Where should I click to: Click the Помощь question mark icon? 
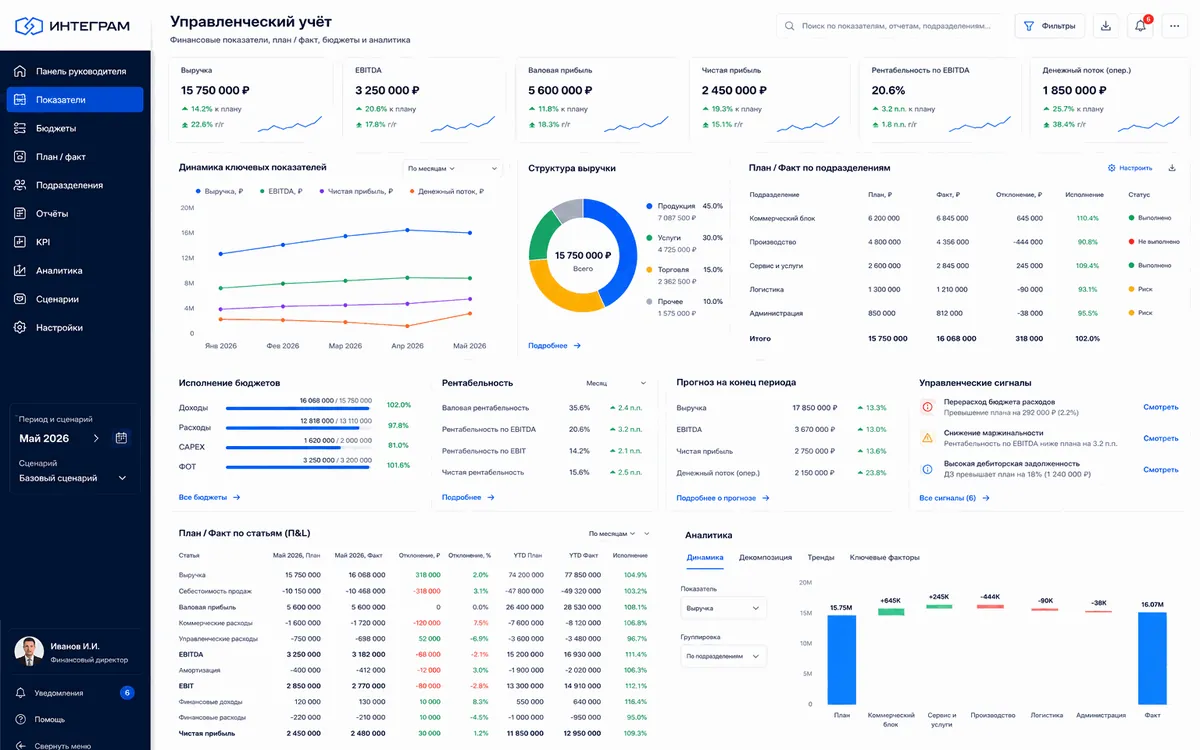[20, 719]
